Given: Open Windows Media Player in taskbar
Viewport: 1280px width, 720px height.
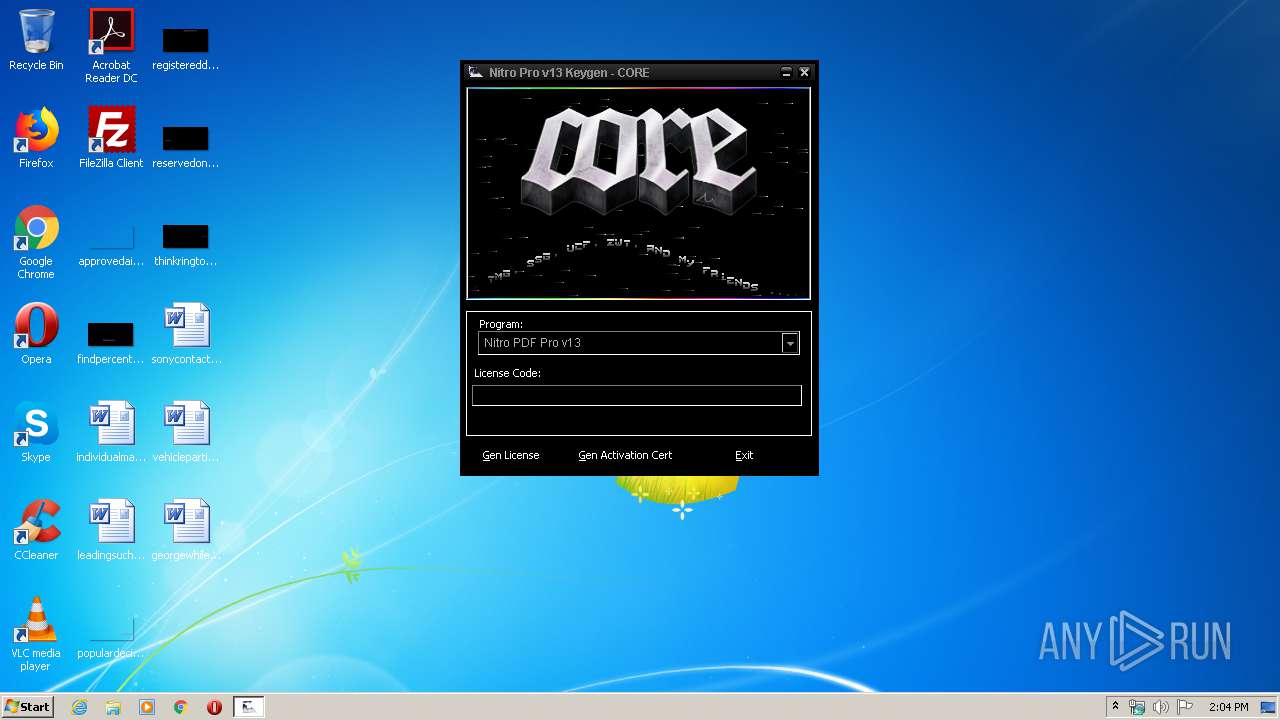Looking at the screenshot, I should point(147,707).
